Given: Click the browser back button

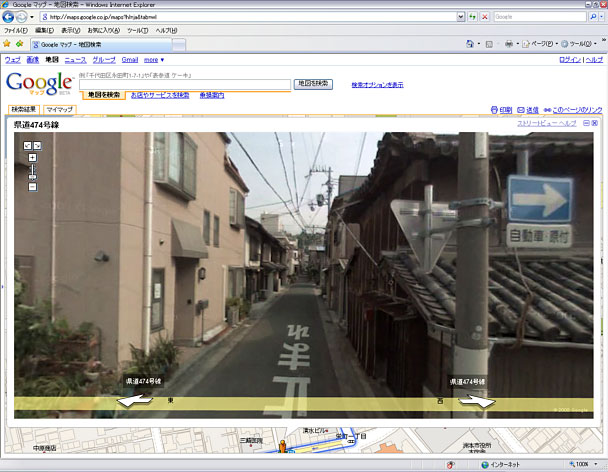Looking at the screenshot, I should [8, 17].
